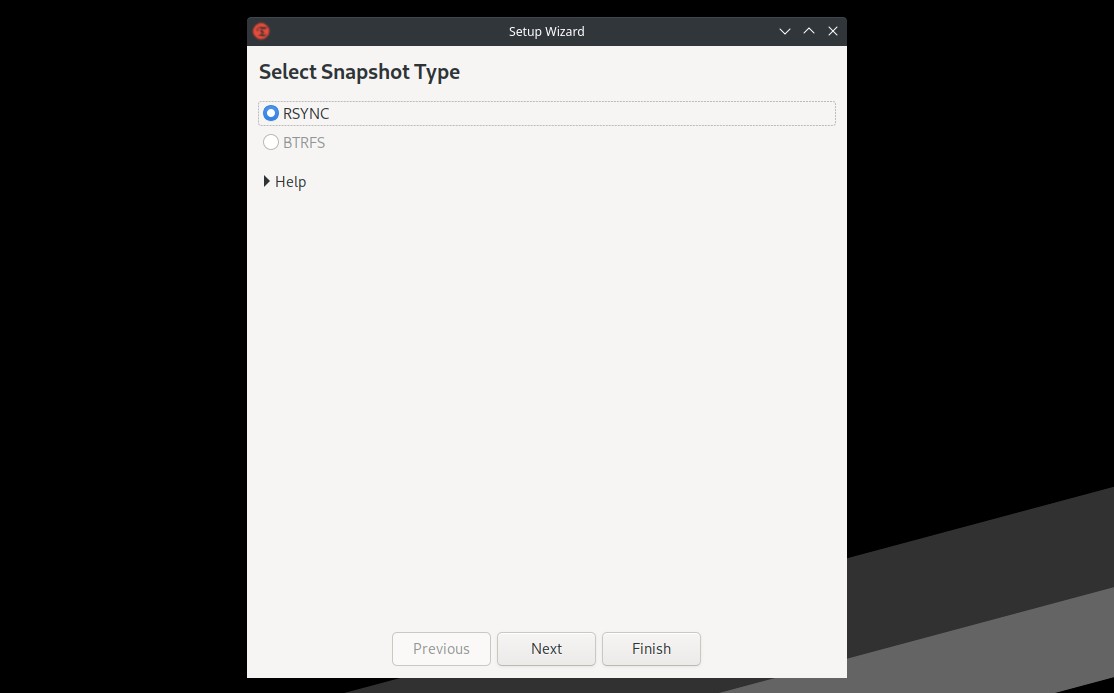Select the RSYNC snapshot type
1114x693 pixels.
click(x=546, y=114)
